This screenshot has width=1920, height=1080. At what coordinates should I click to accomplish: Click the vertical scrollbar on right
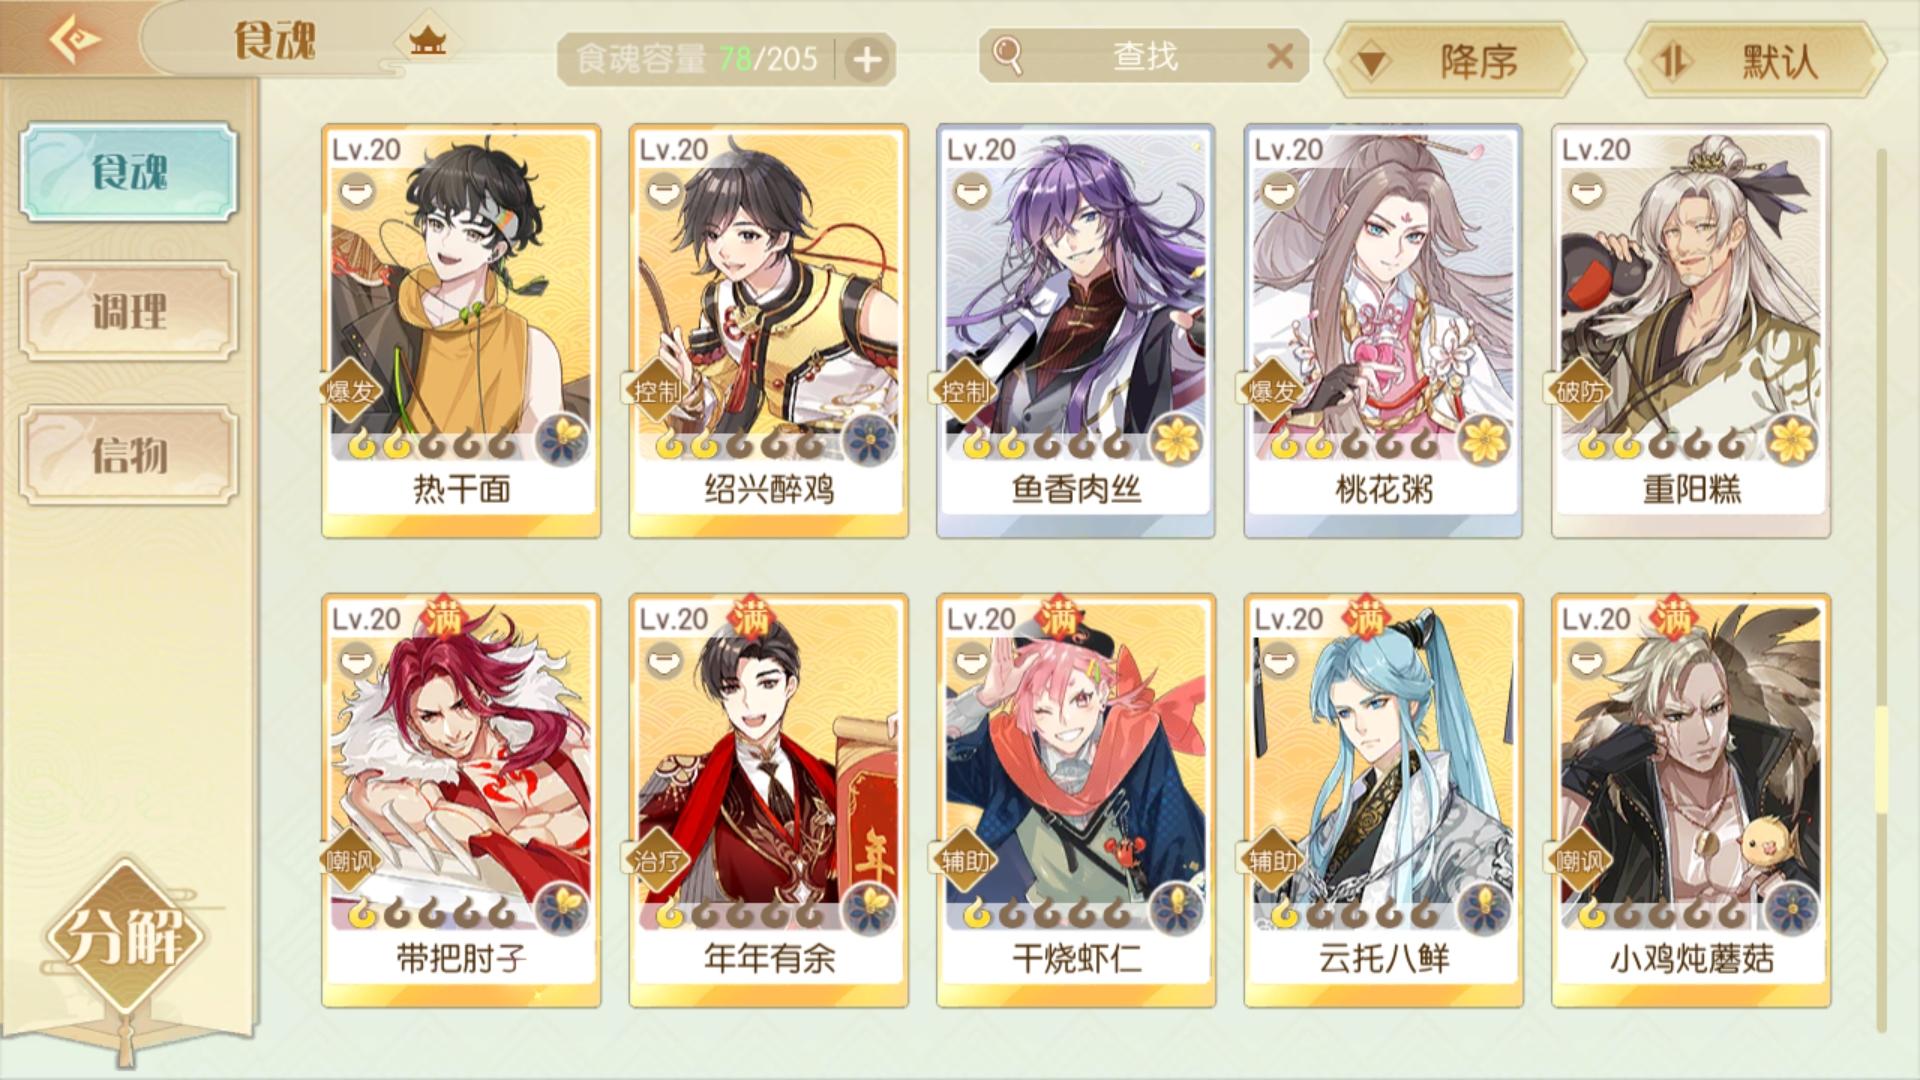point(1882,590)
